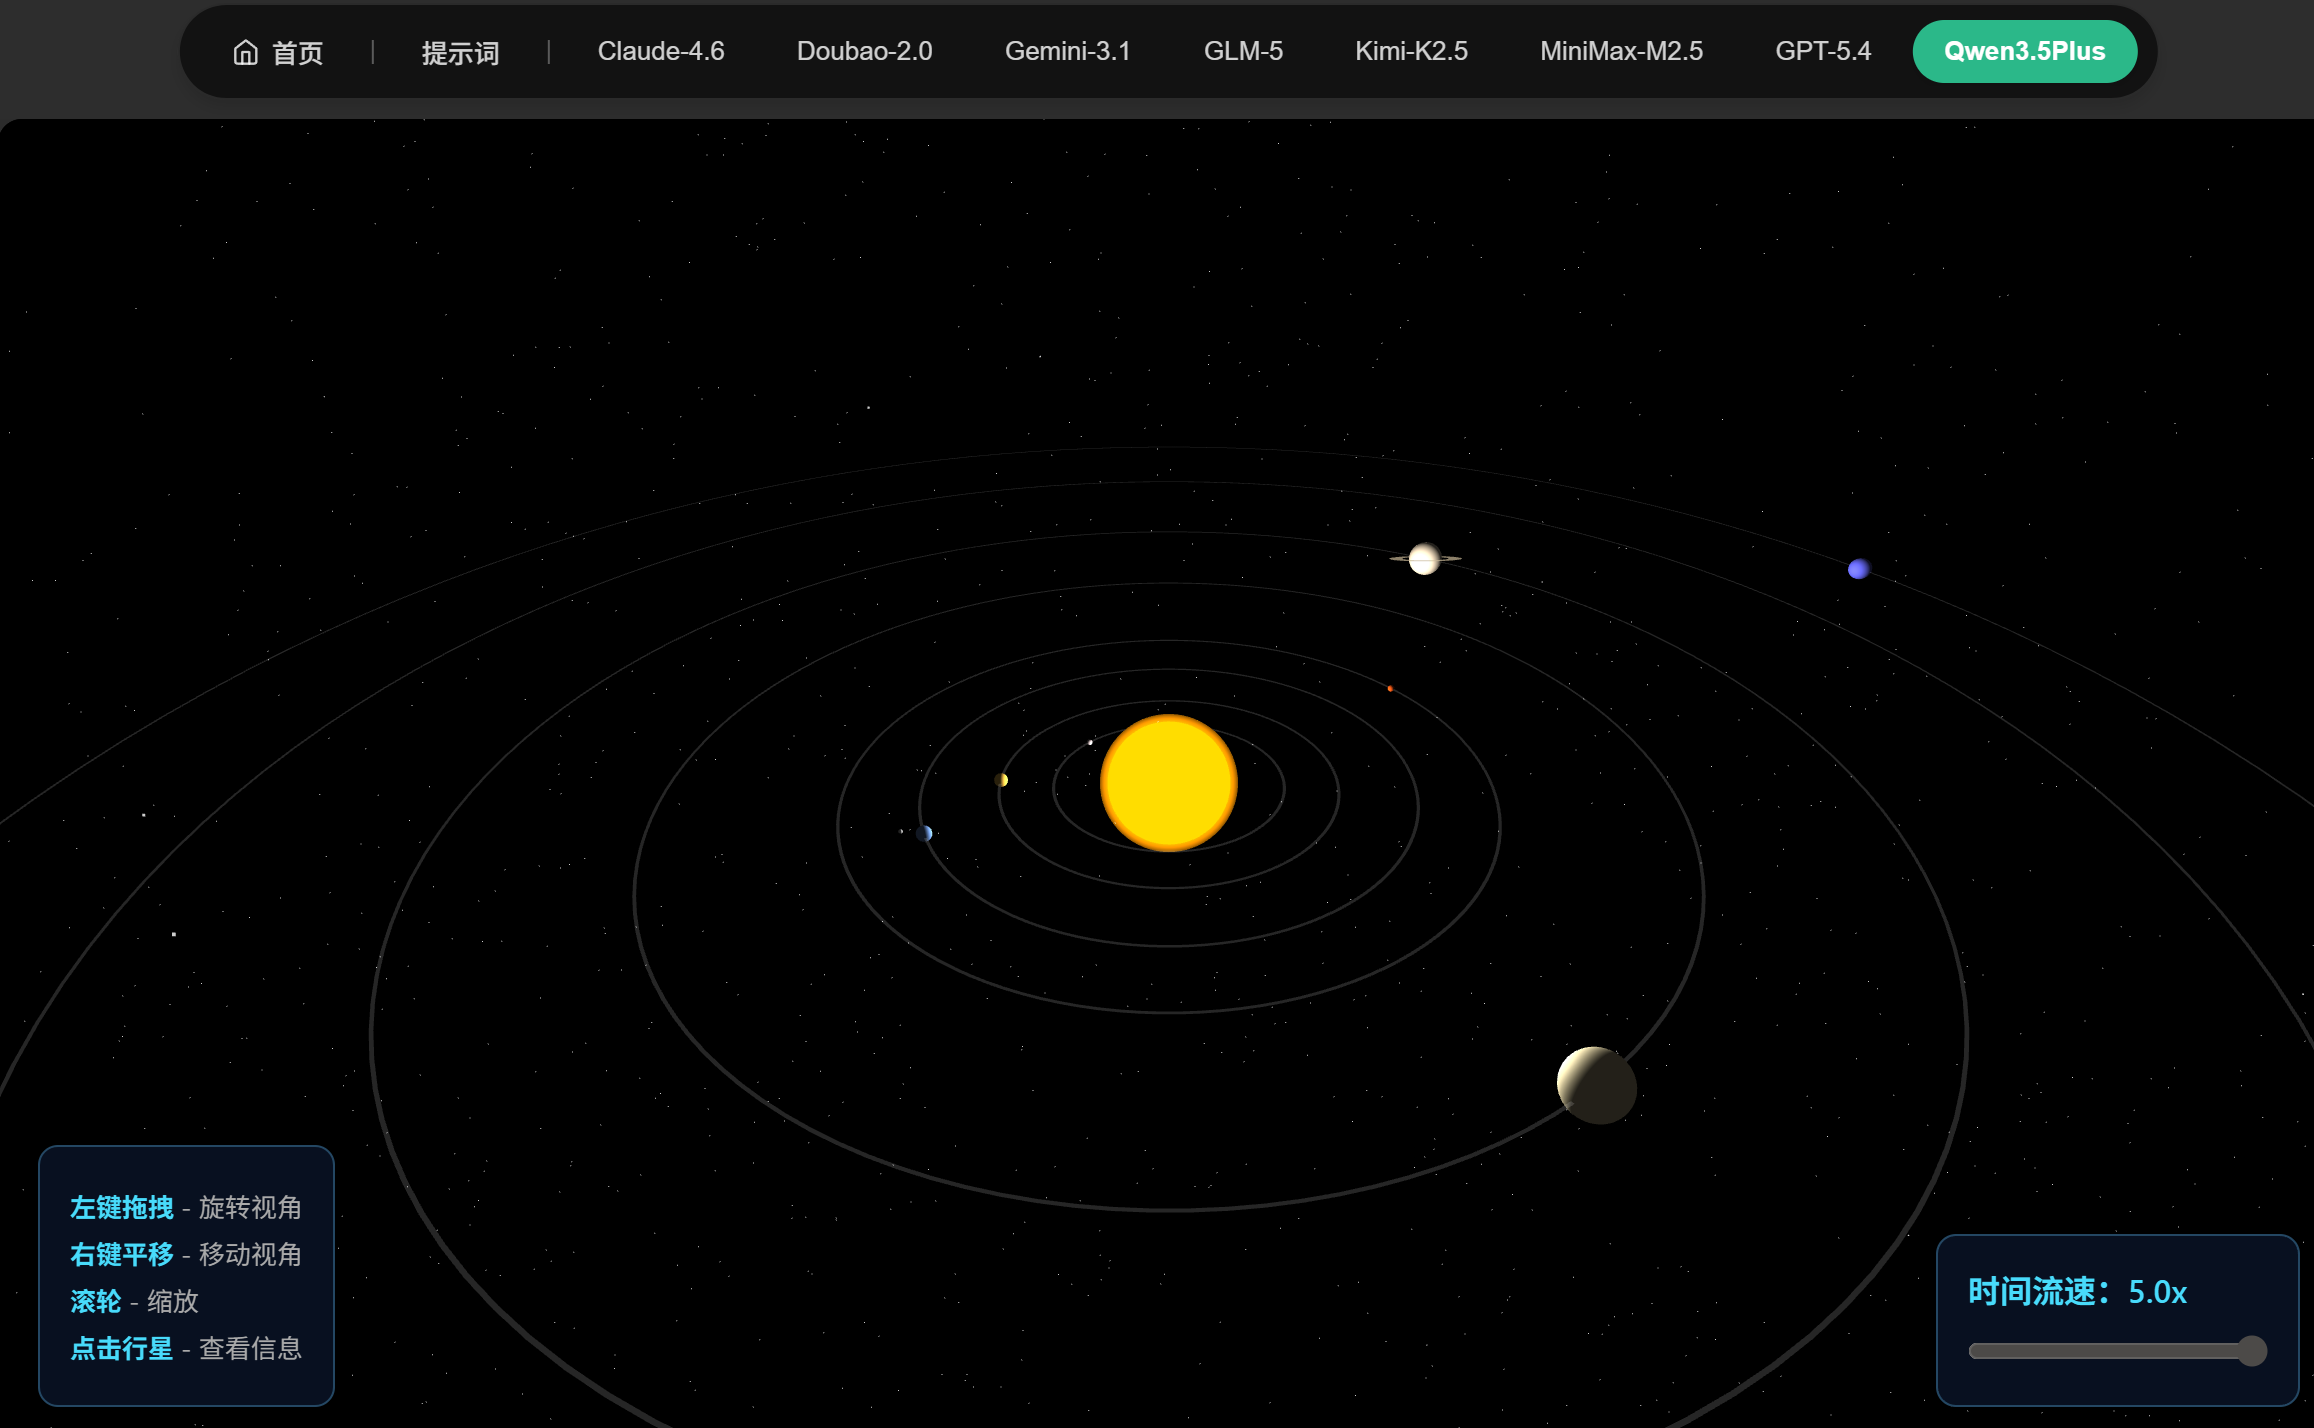
Task: Click the small yellow Venus planet
Action: coord(1001,780)
